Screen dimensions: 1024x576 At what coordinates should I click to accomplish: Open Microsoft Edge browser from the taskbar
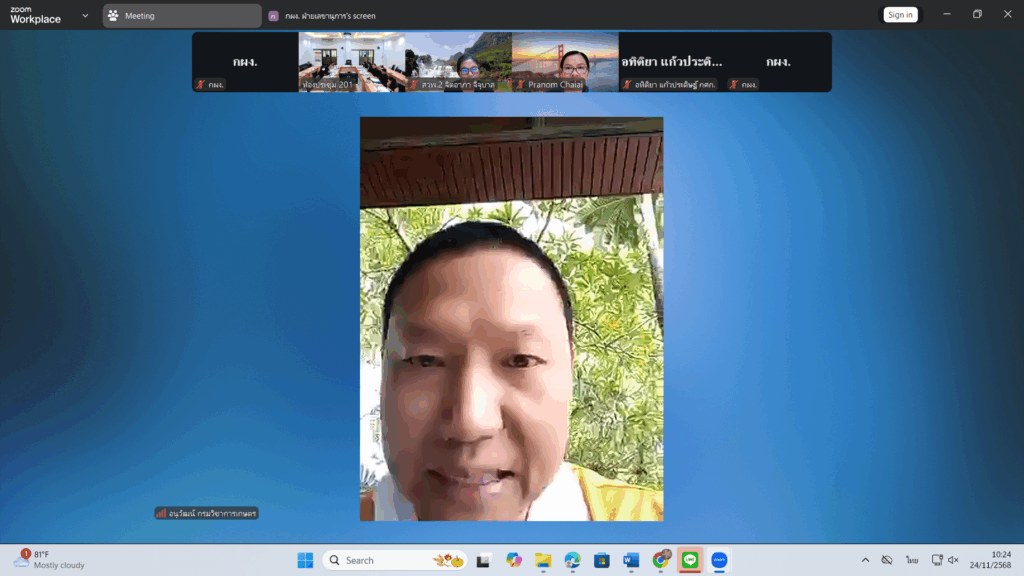point(572,560)
